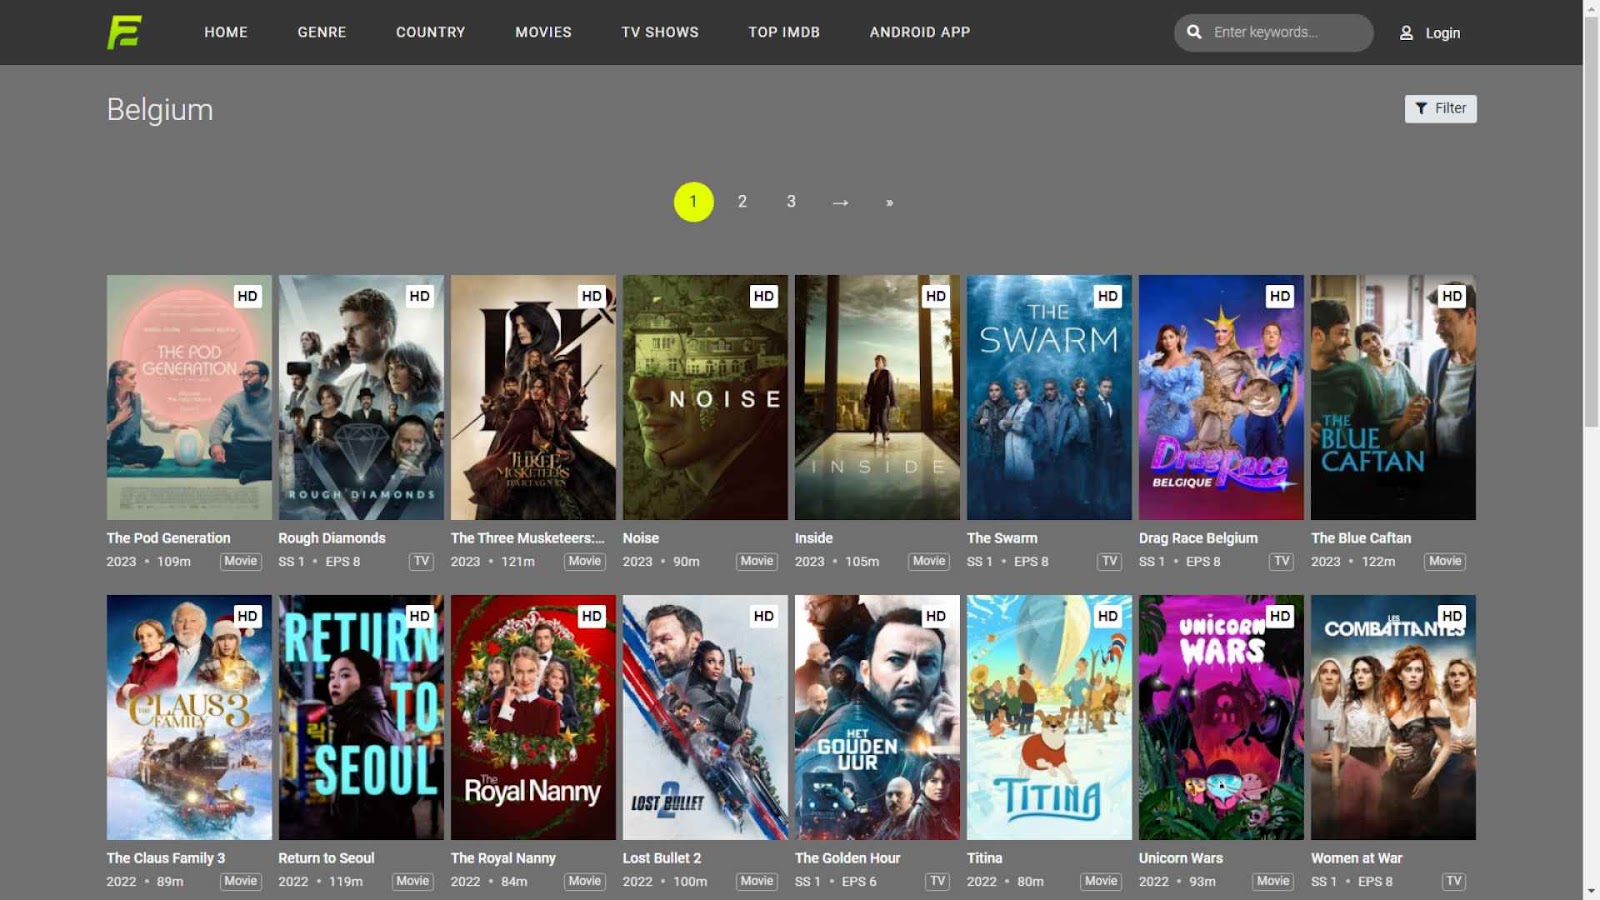The height and width of the screenshot is (900, 1600).
Task: Click the Return to Seoul title link
Action: click(x=327, y=858)
